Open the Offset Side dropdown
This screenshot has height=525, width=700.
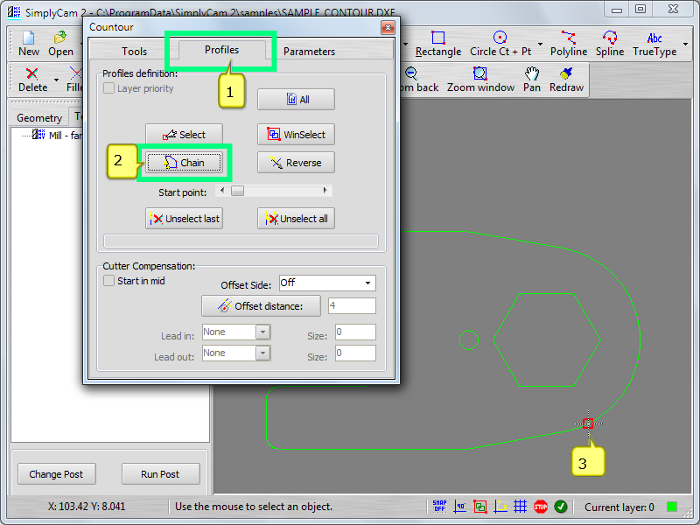click(x=326, y=283)
